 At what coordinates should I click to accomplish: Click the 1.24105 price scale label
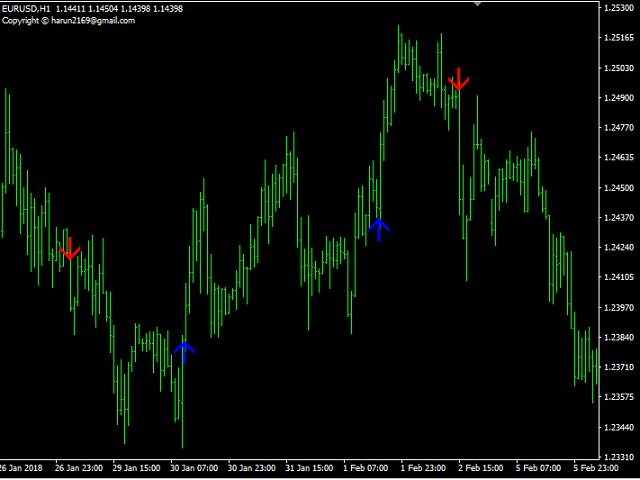point(619,277)
